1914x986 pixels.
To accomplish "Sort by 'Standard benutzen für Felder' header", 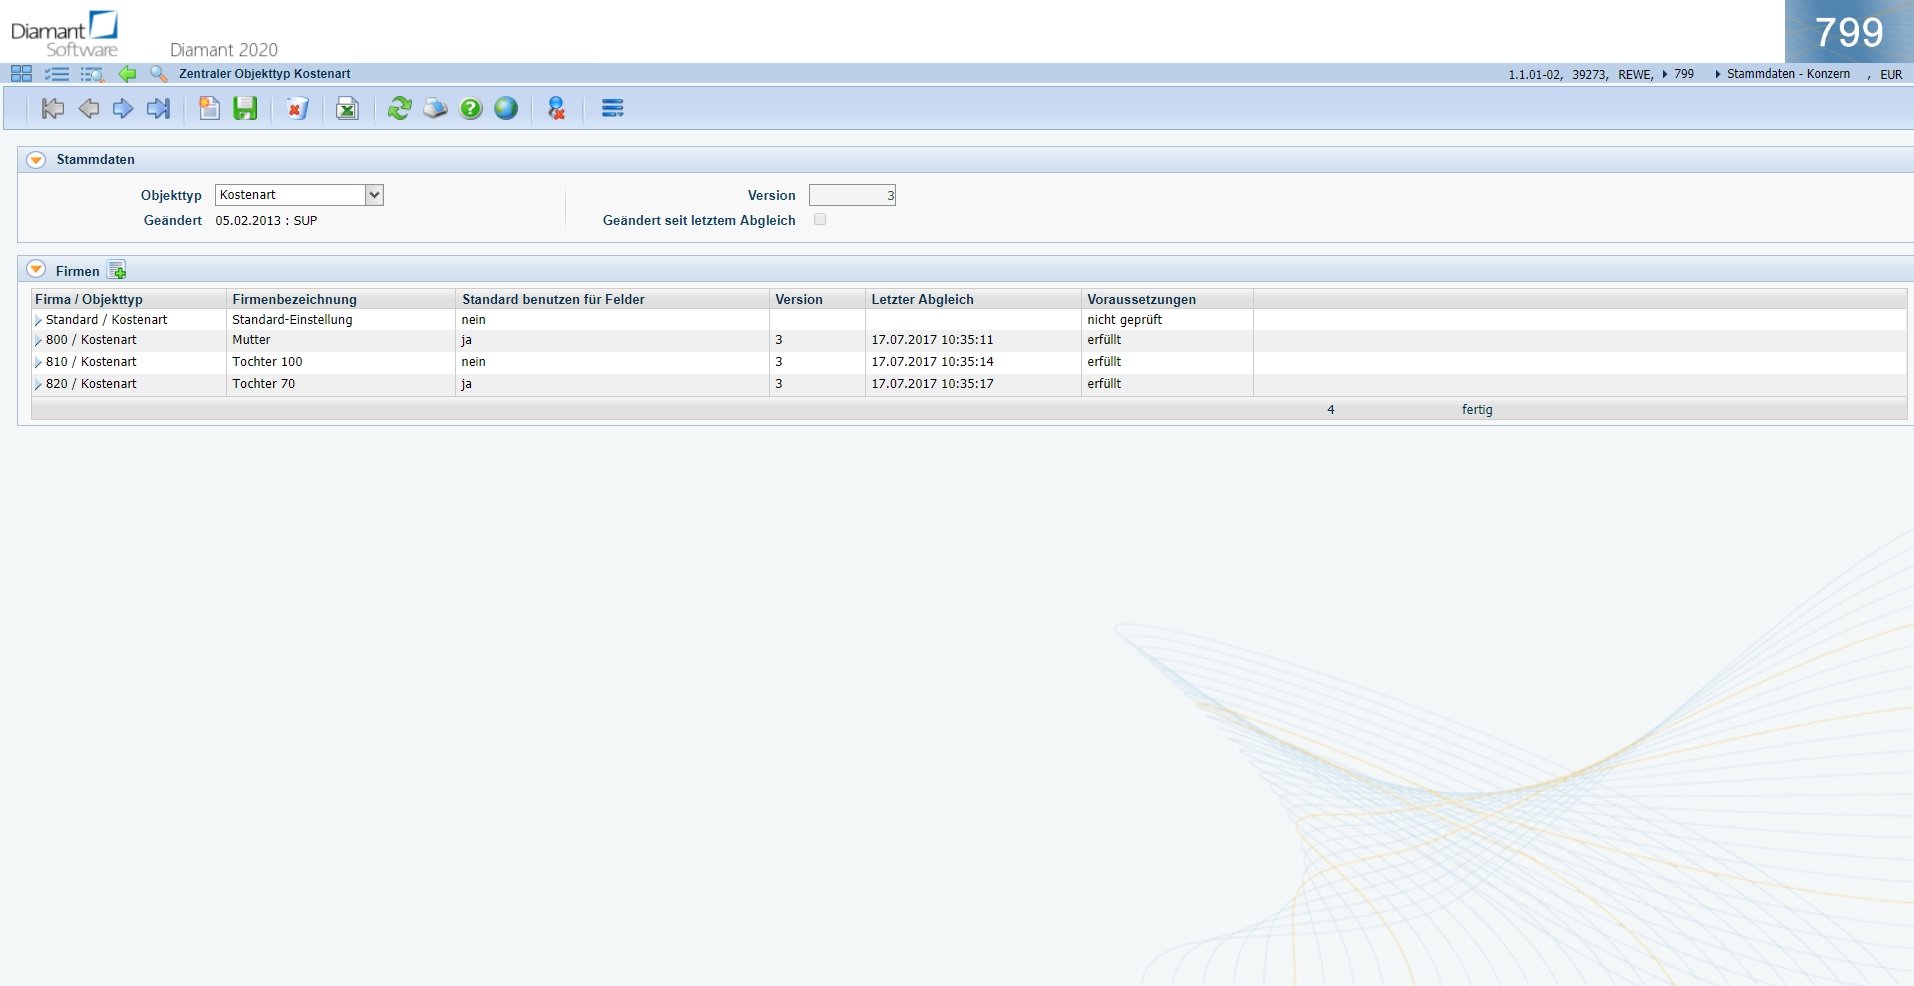I will (x=613, y=299).
